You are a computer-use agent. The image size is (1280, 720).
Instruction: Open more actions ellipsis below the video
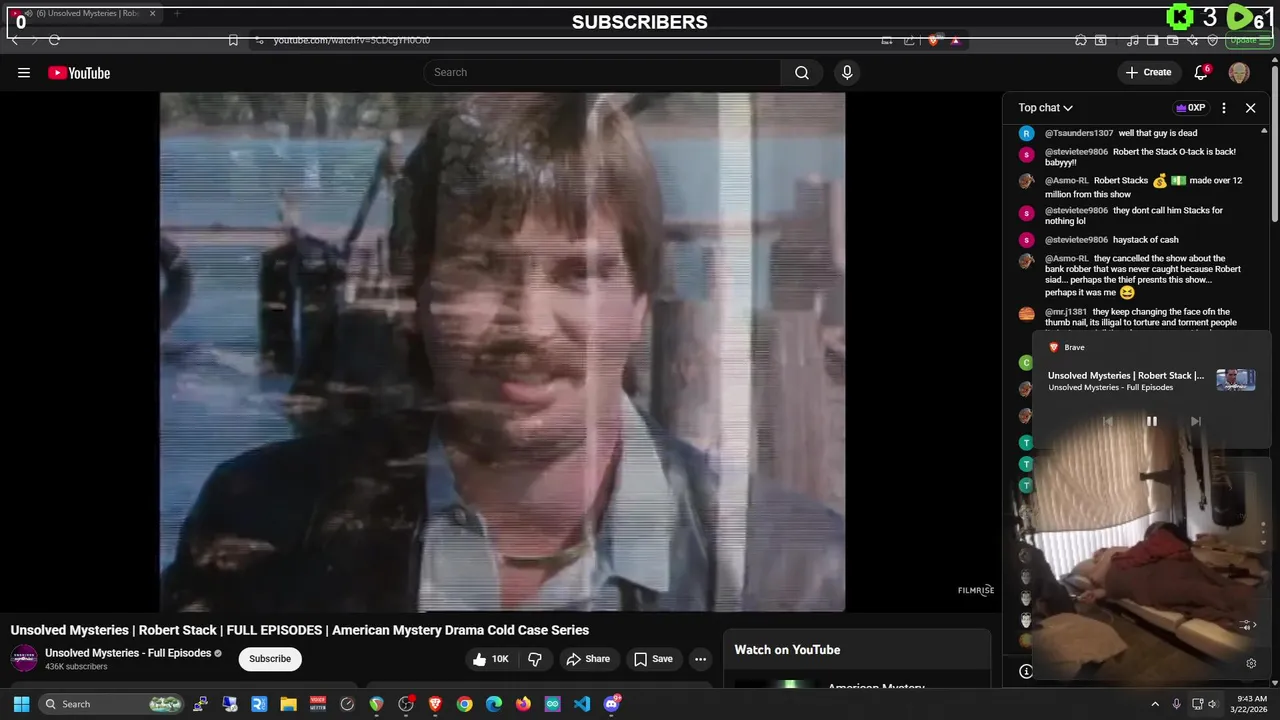[x=700, y=659]
